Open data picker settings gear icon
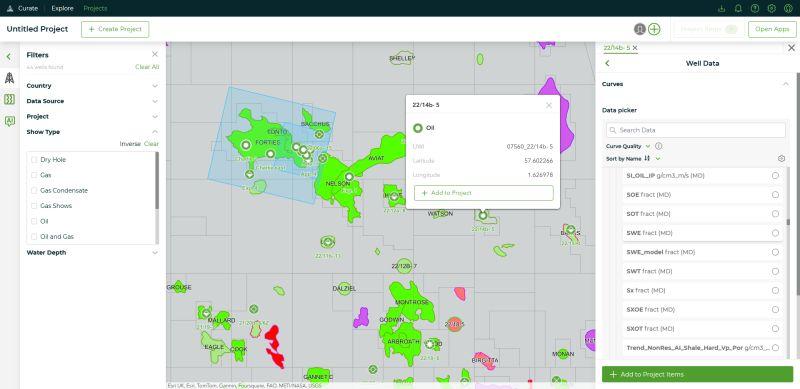Image resolution: width=800 pixels, height=389 pixels. point(781,159)
